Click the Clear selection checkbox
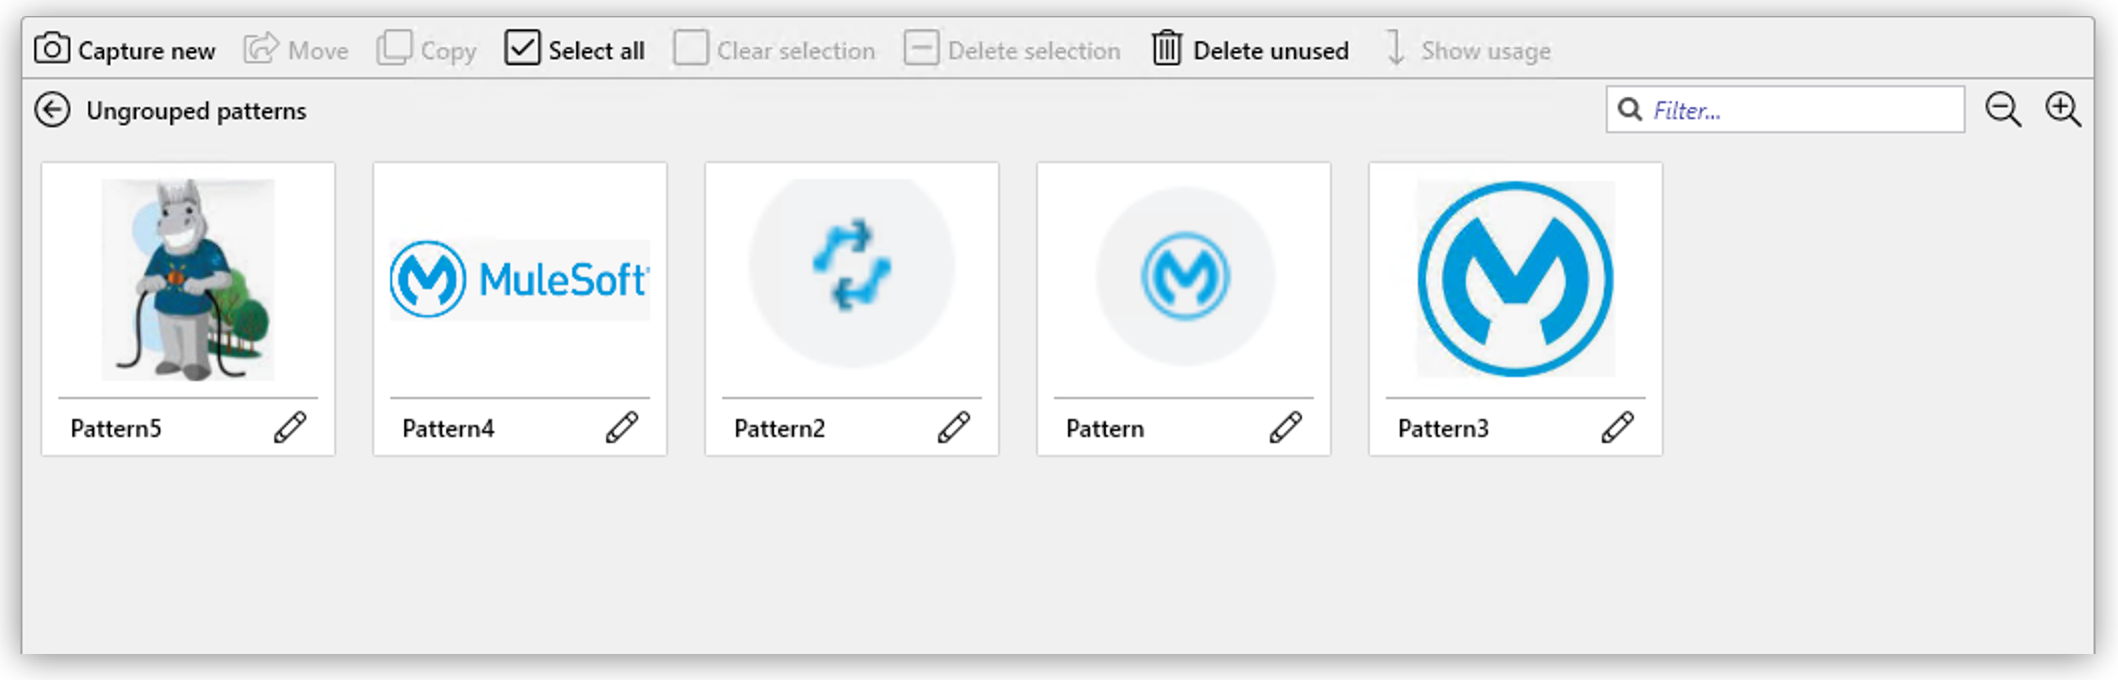 click(691, 48)
